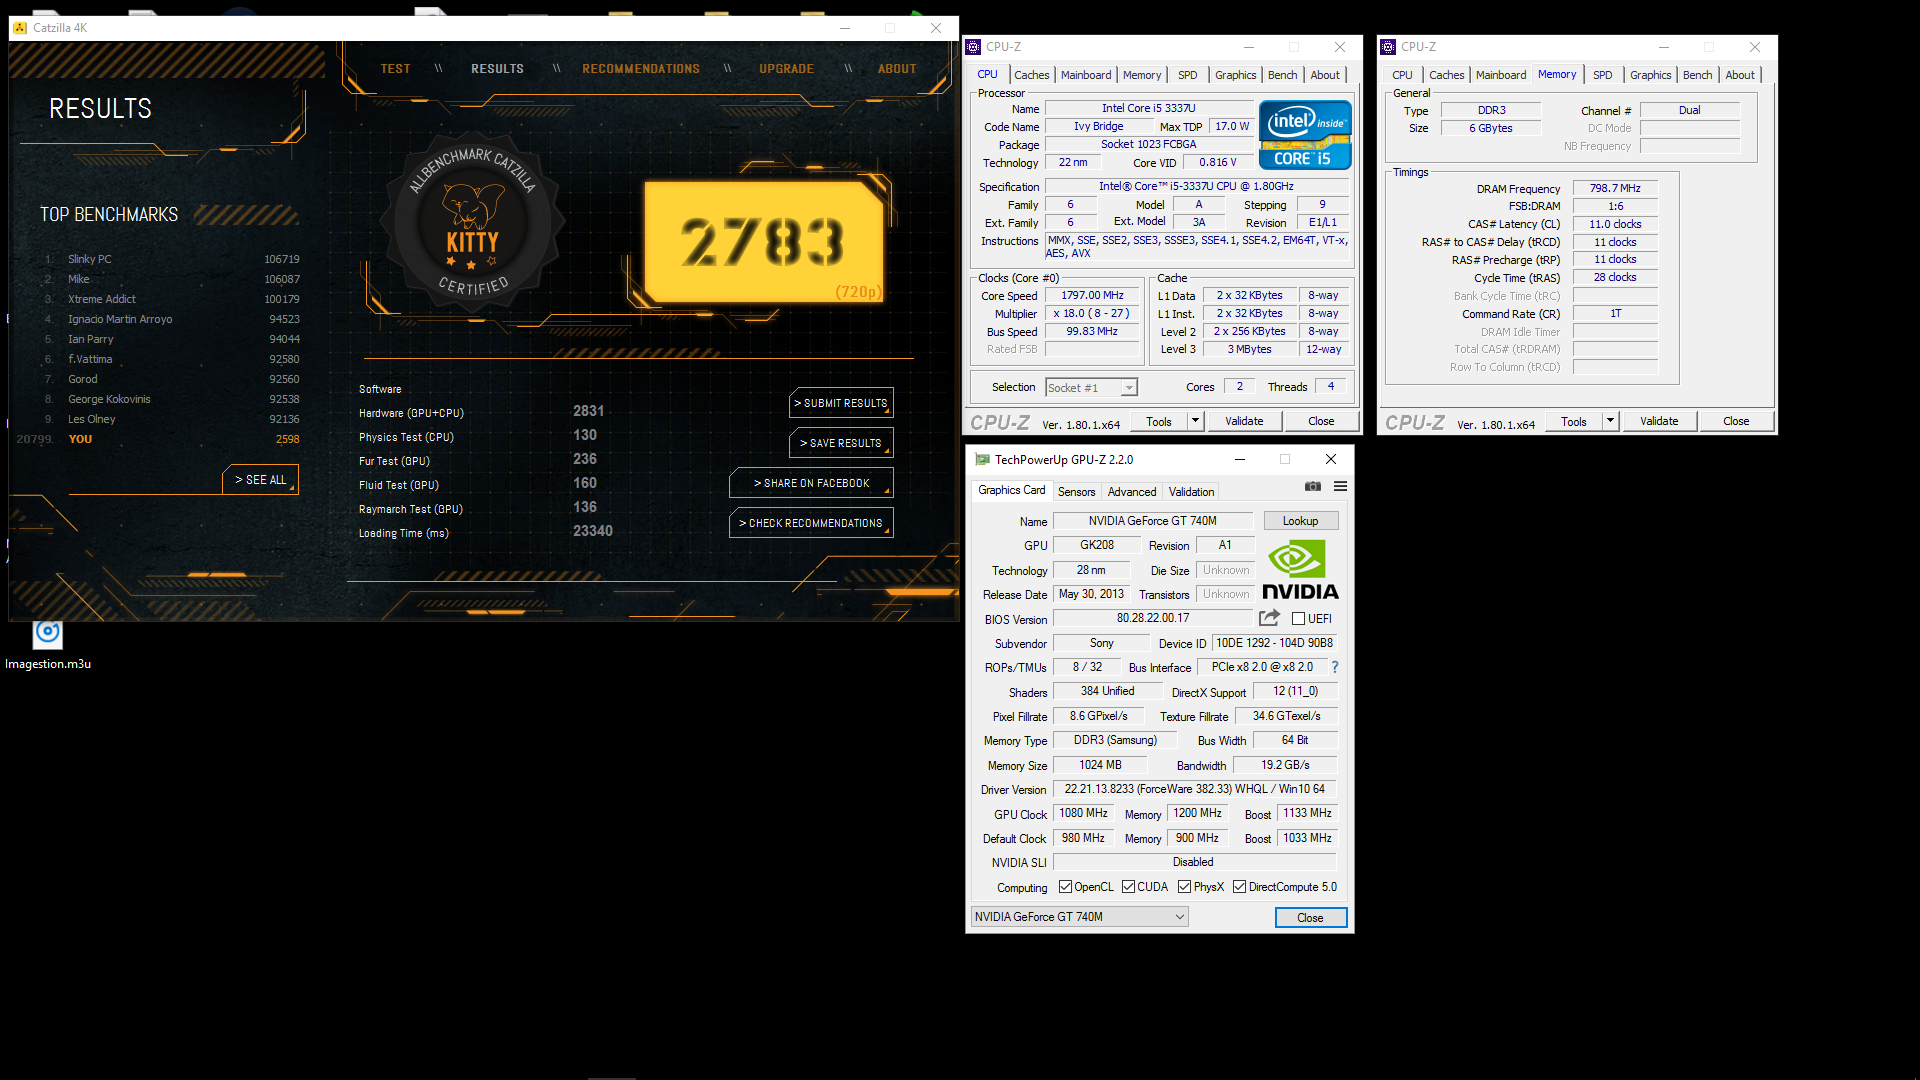1920x1080 pixels.
Task: Click the Intel Core i5 logo in CPU-Z
Action: tap(1305, 135)
